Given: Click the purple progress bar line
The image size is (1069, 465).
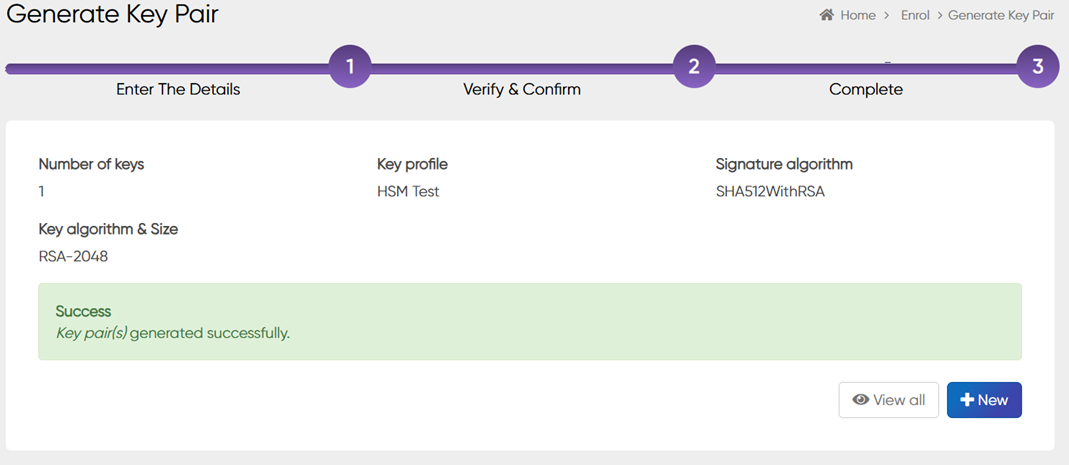Looking at the screenshot, I should click(520, 68).
